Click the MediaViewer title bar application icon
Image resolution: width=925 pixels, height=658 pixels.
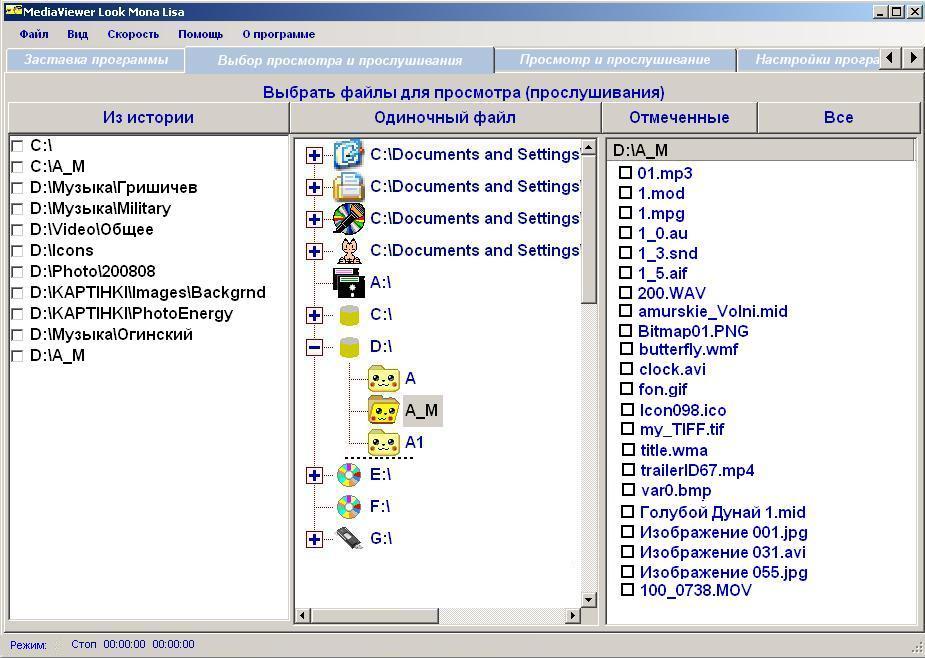coord(12,11)
